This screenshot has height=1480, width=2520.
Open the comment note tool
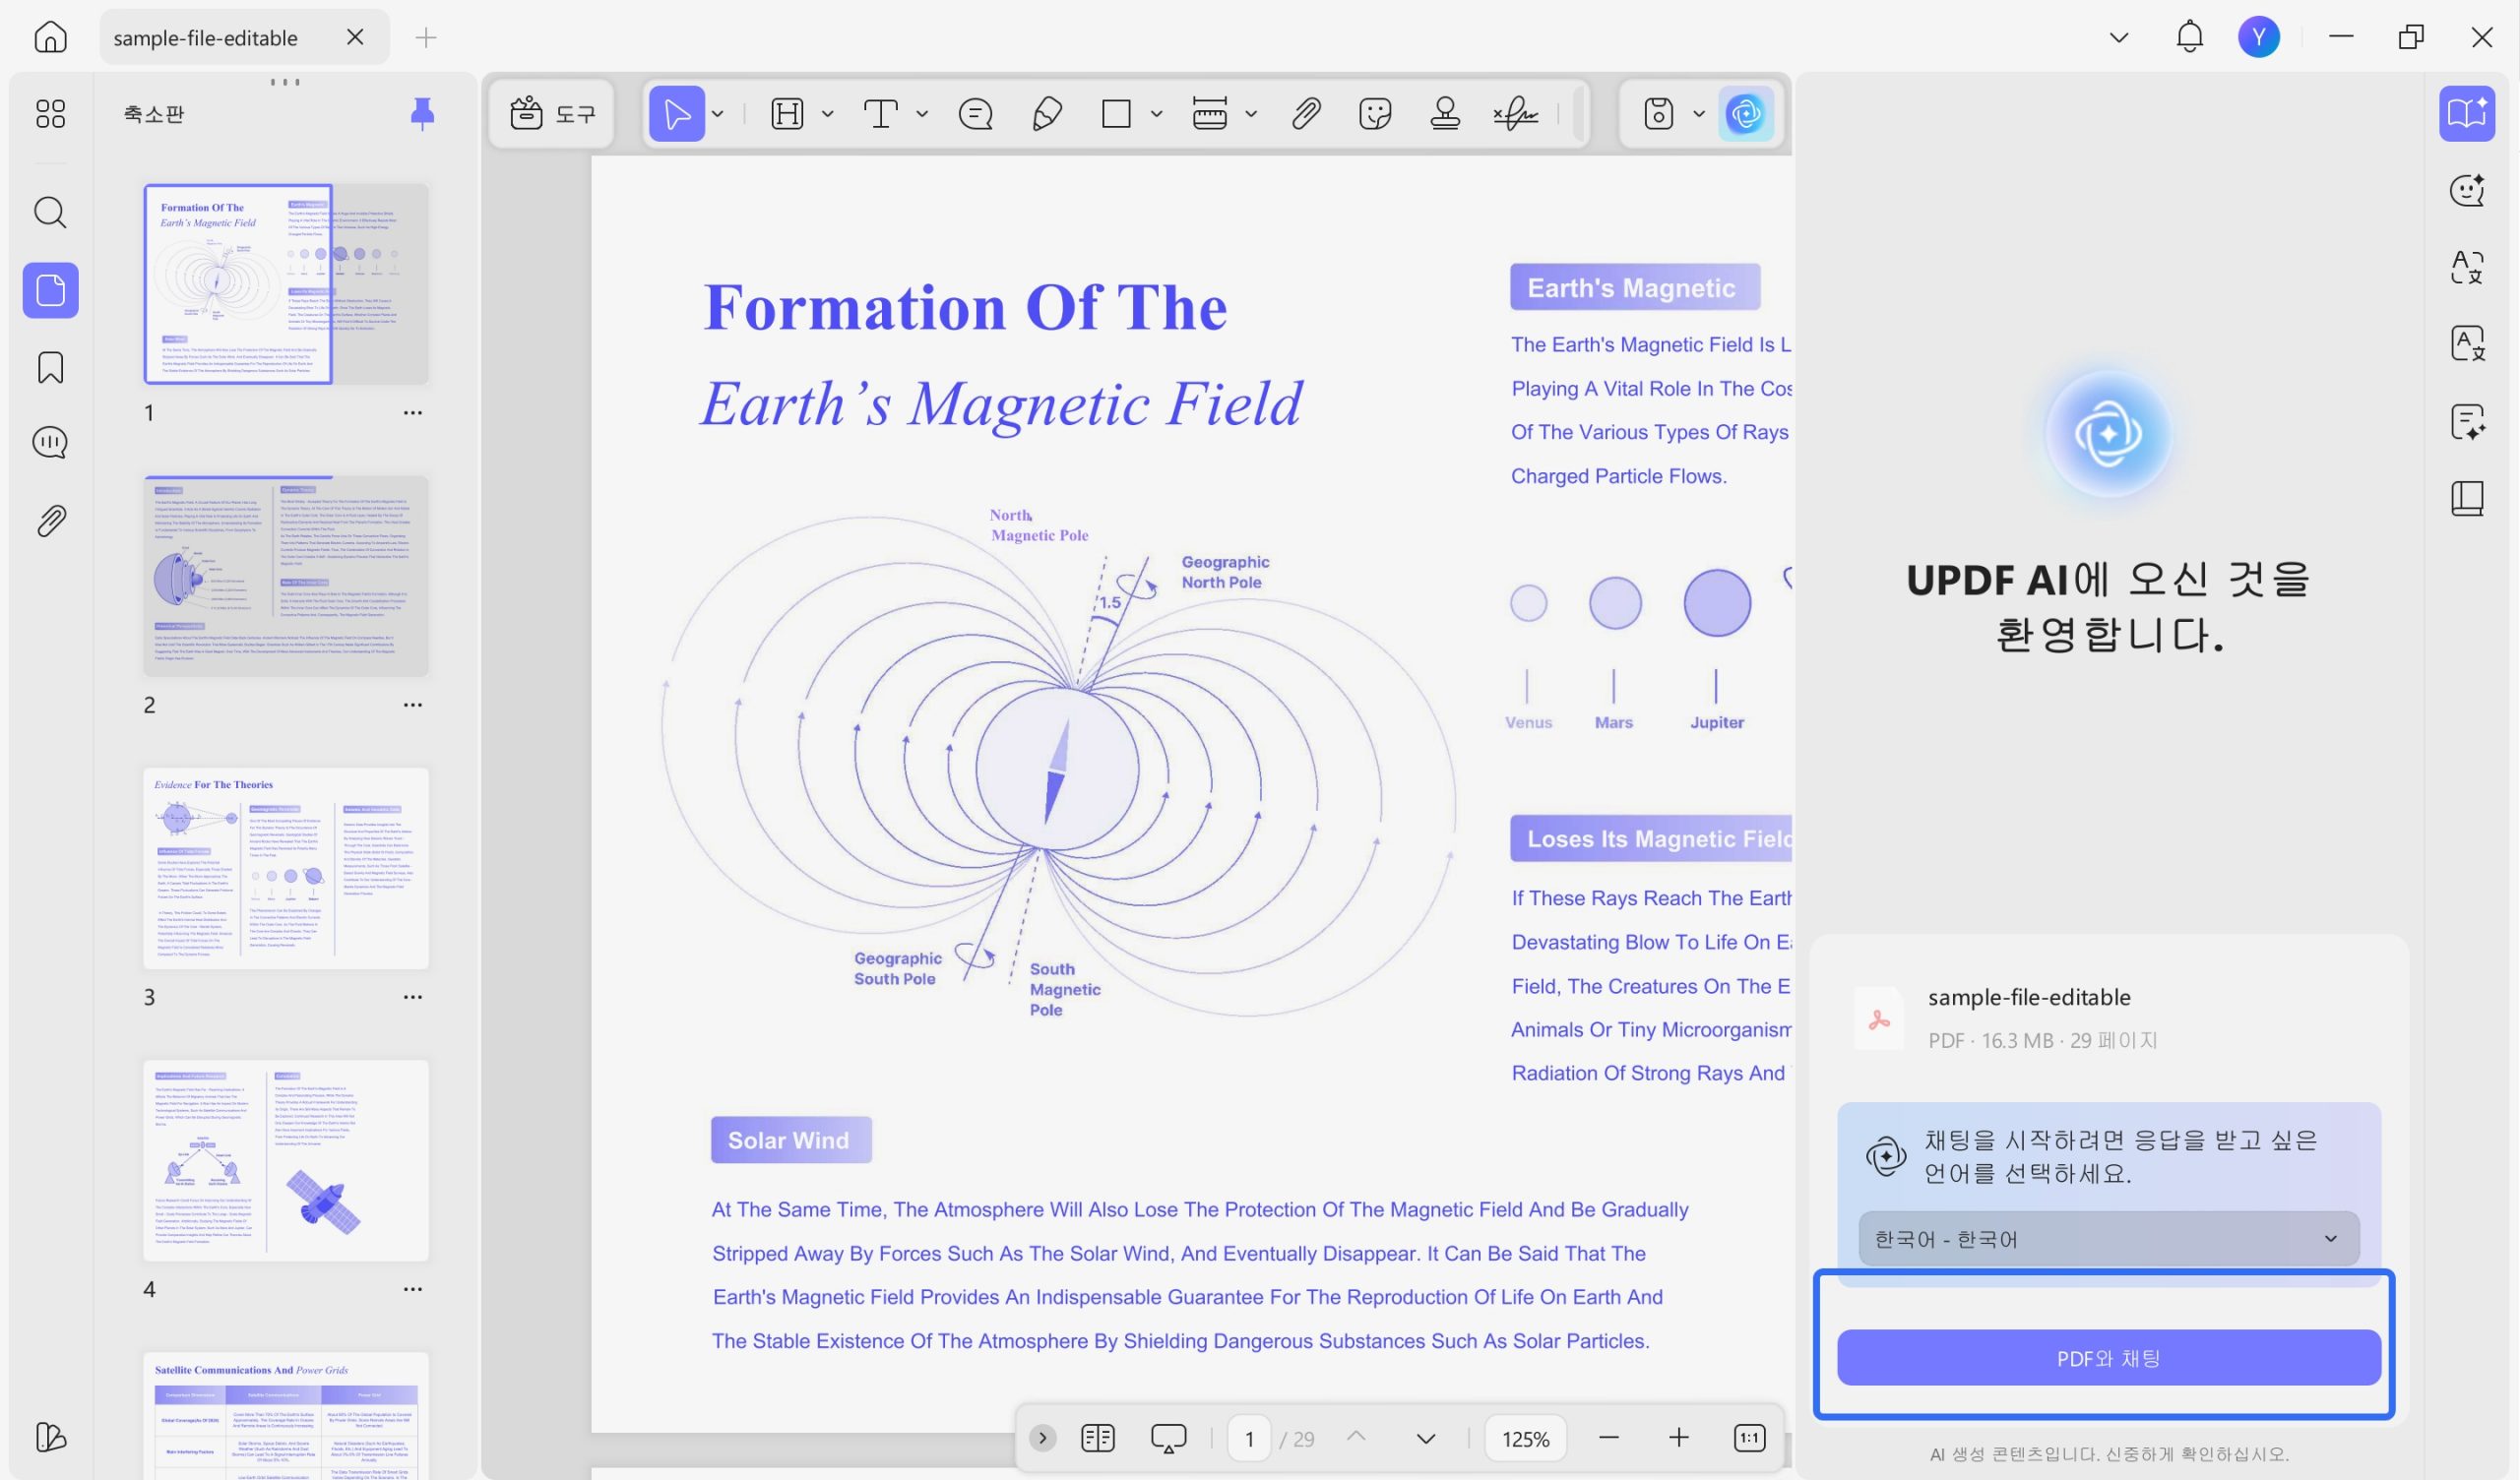[x=975, y=114]
